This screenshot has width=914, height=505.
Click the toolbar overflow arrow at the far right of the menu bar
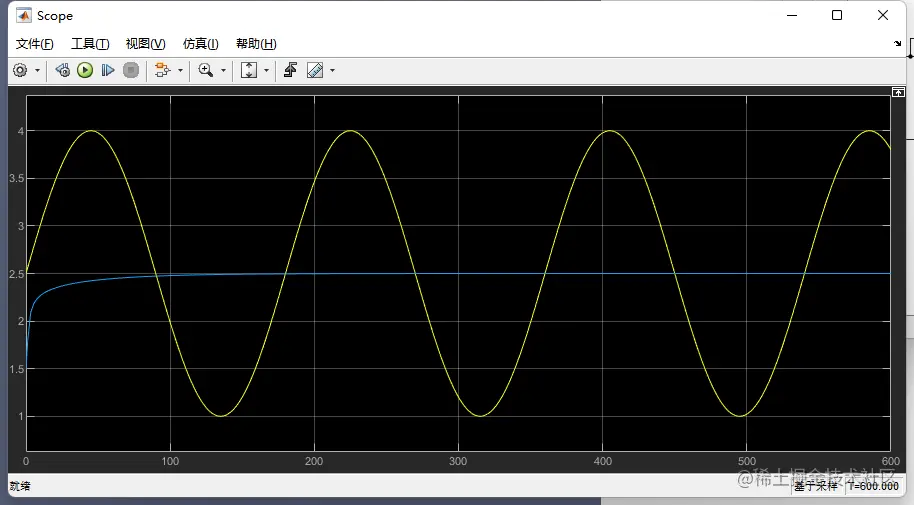pos(898,44)
